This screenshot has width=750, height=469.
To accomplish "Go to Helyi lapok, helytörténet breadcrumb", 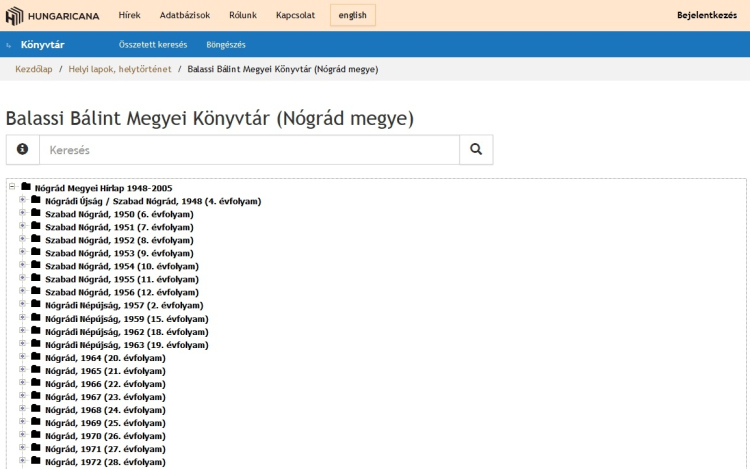I will coord(120,70).
